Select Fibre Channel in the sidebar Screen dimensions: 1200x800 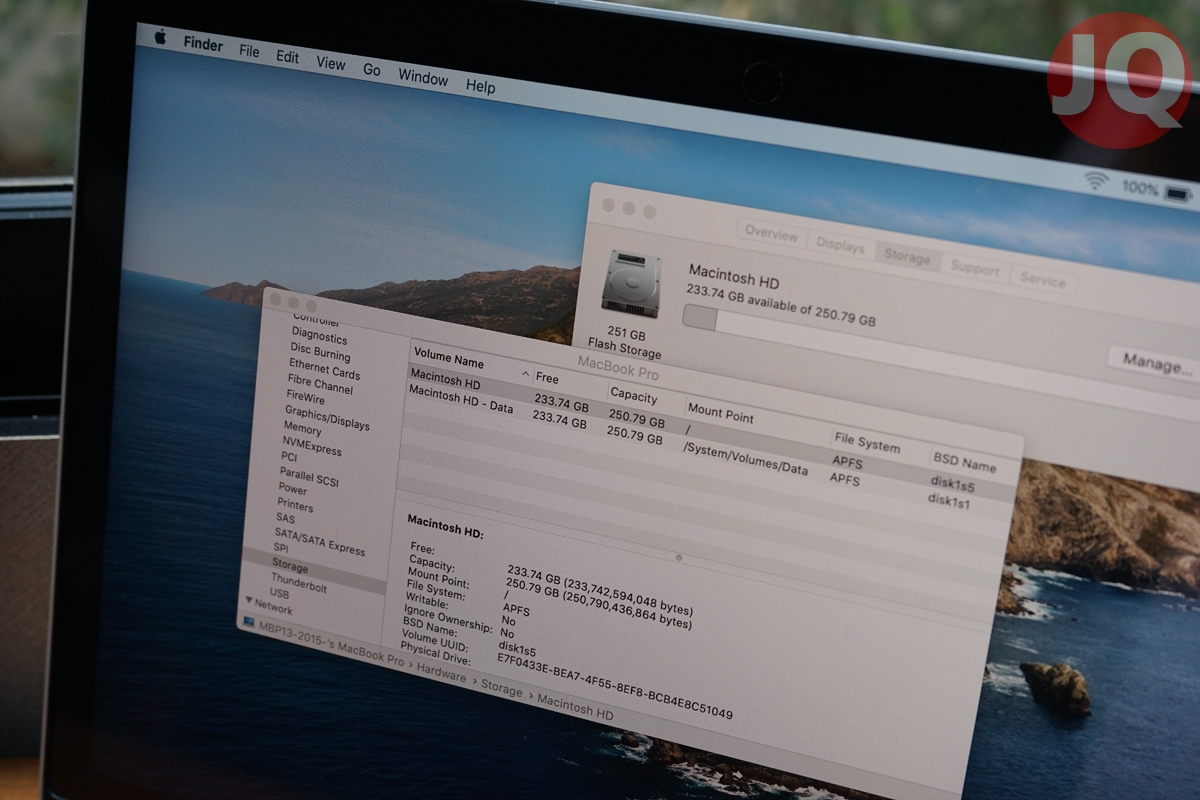[319, 385]
